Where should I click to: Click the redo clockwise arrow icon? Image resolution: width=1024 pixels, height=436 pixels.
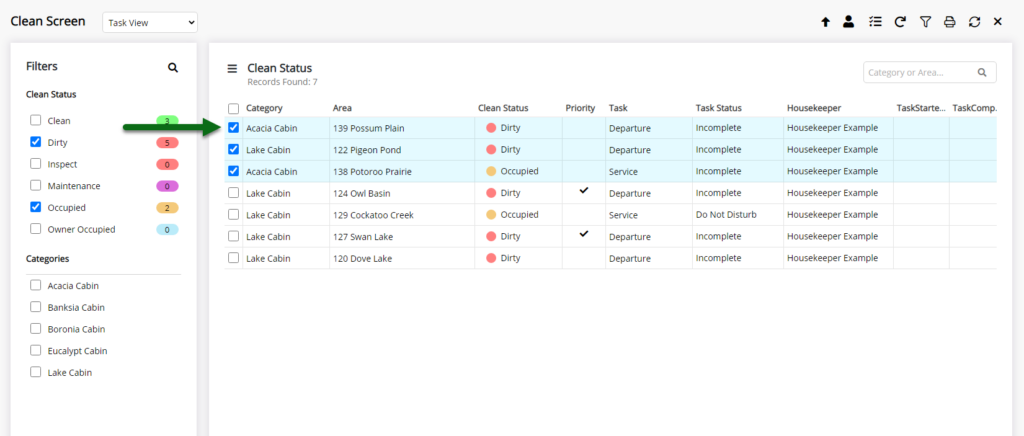click(900, 22)
